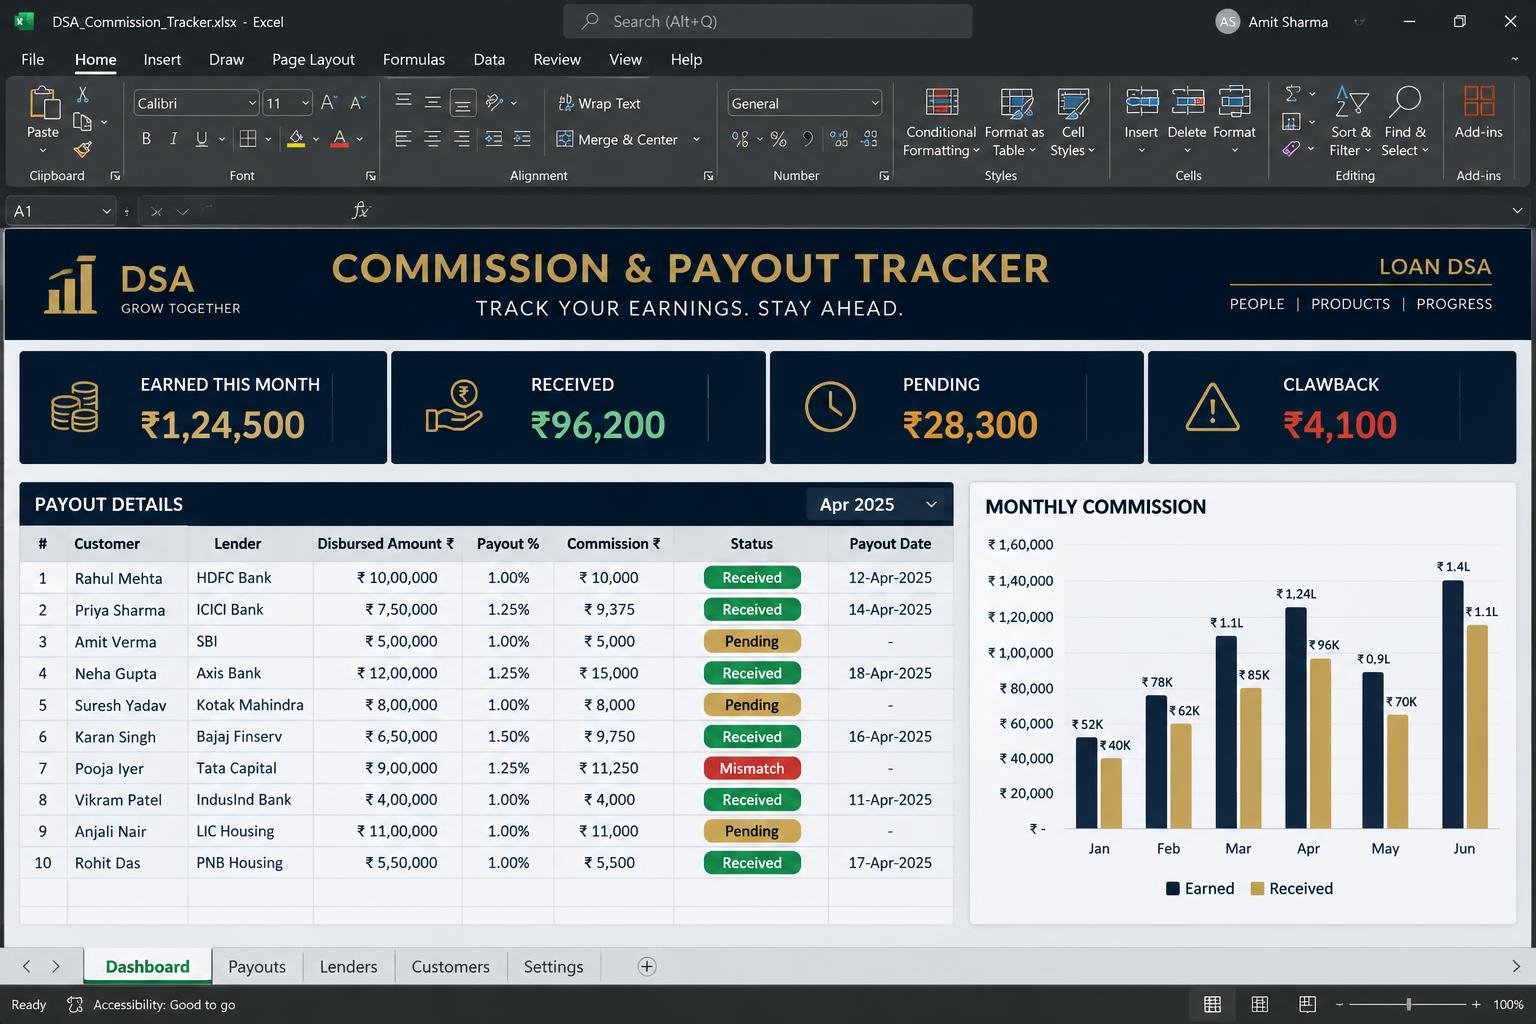1536x1024 pixels.
Task: Open the Apr 2025 month dropdown
Action: (877, 504)
